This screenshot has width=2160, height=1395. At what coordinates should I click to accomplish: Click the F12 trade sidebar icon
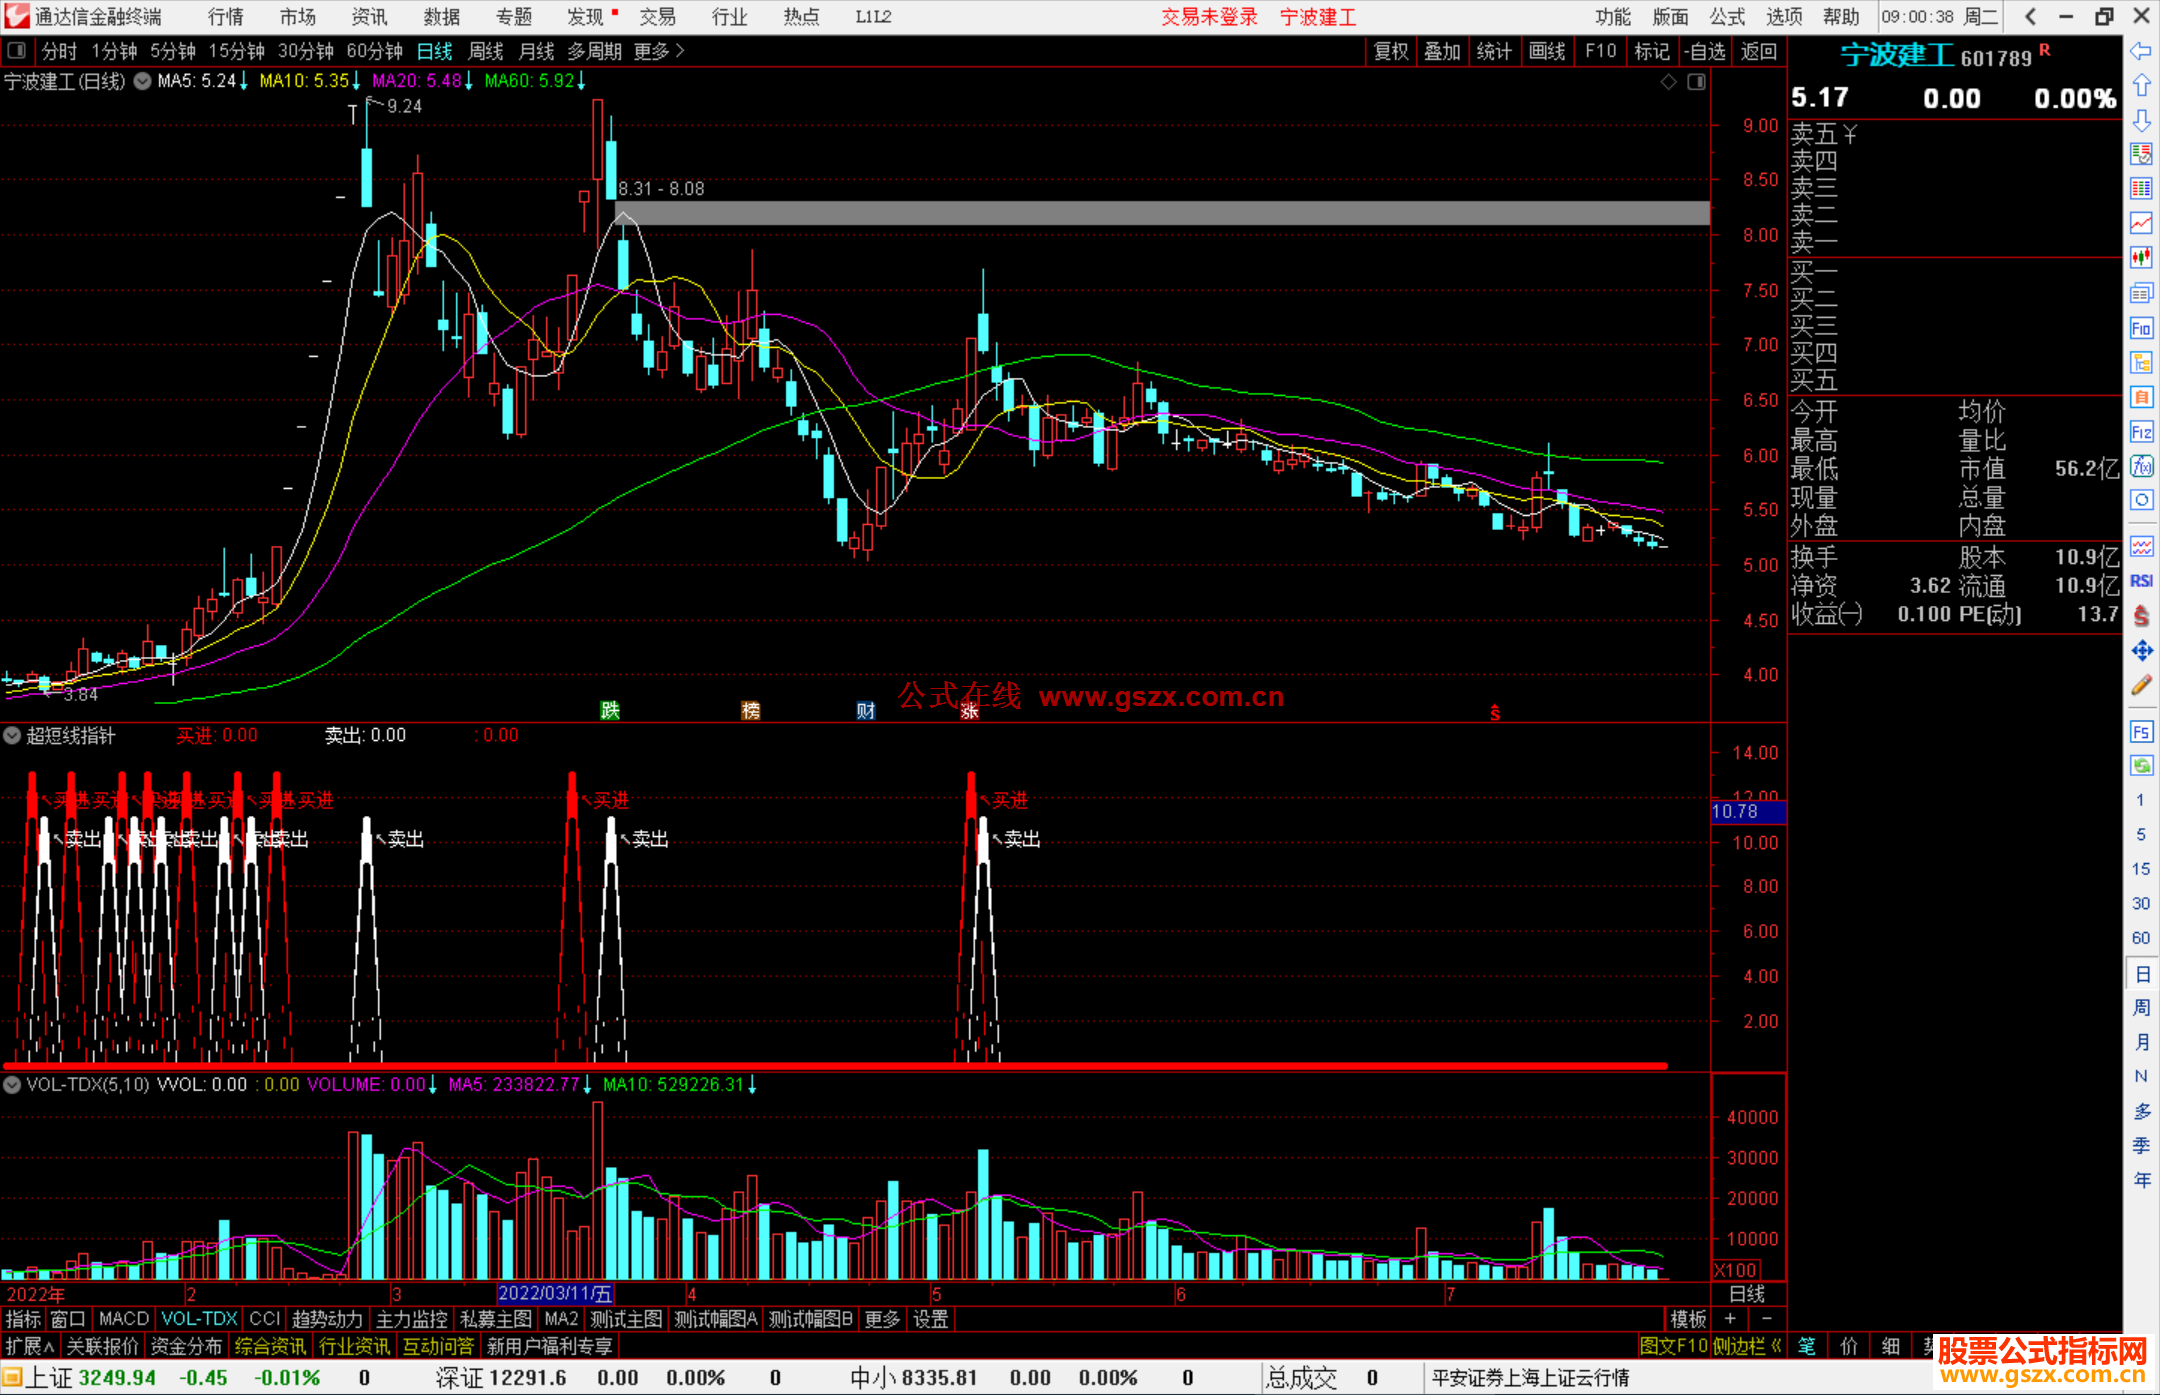point(2141,432)
